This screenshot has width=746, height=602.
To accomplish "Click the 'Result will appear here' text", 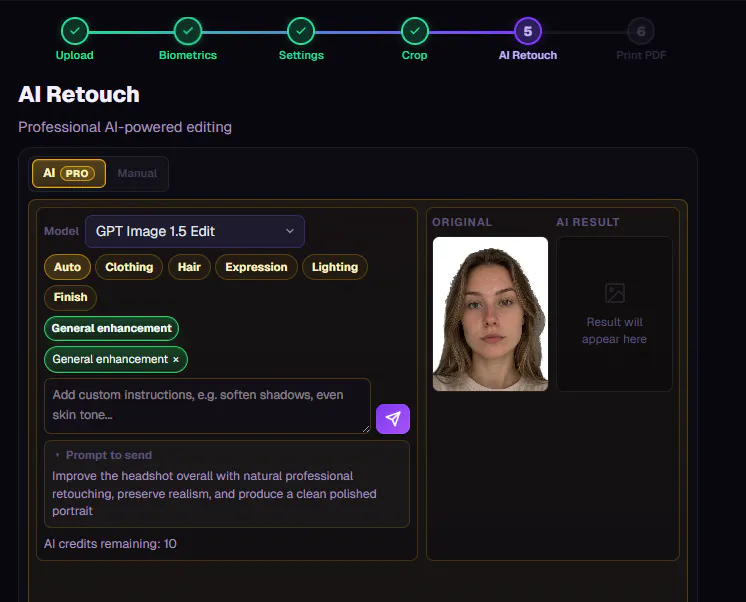I will point(614,330).
